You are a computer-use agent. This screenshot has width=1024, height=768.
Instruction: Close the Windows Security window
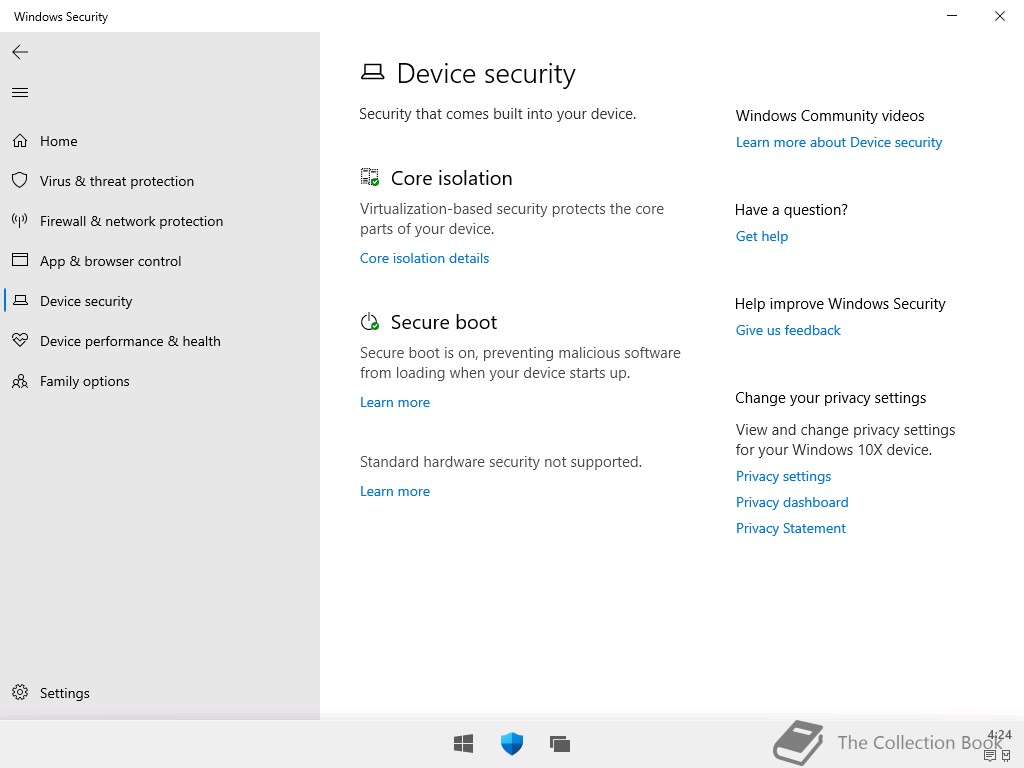[x=1000, y=16]
